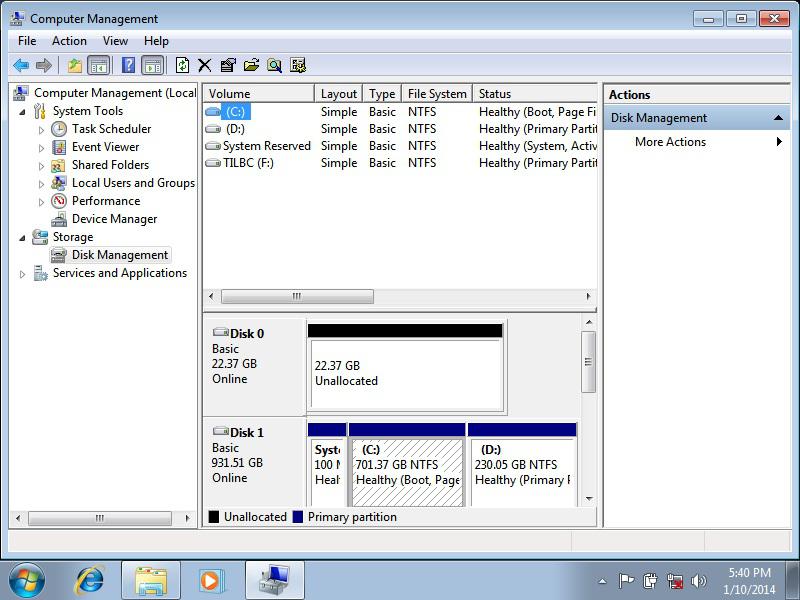Select the Disk 1 label box
Viewport: 800px width, 600px height.
254,462
